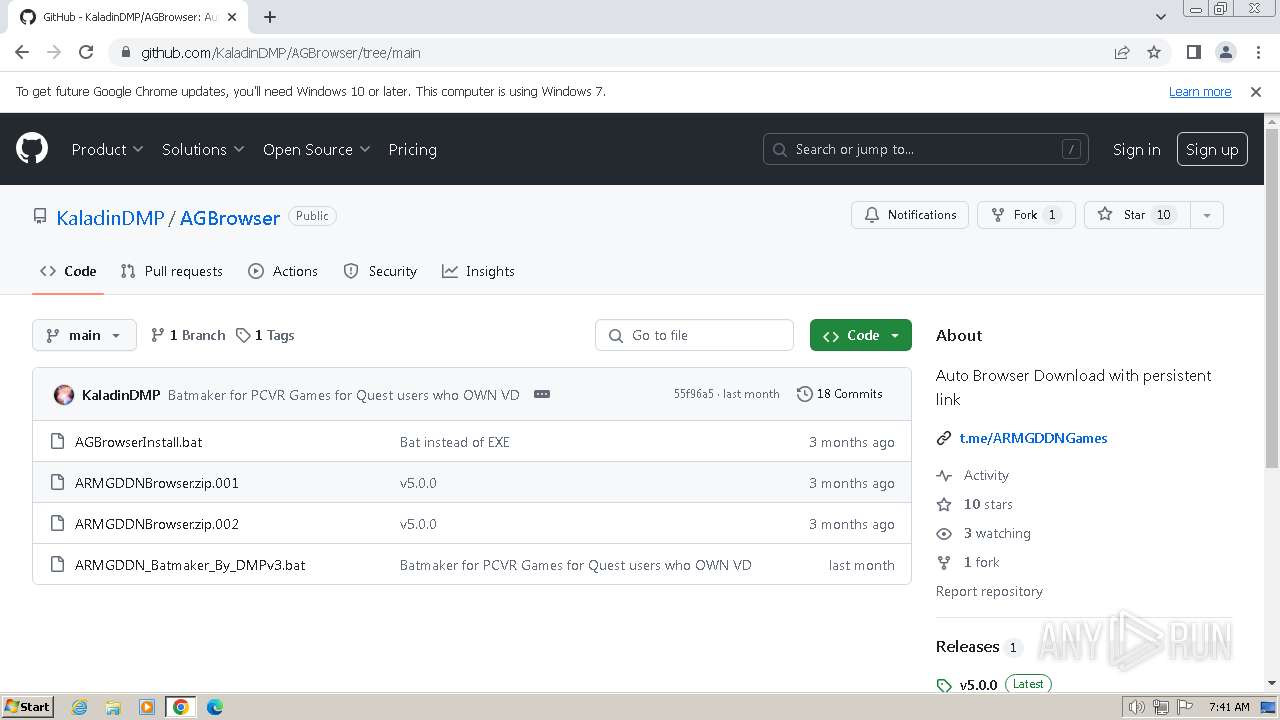Screen dimensions: 1280x720
Task: Expand commit message details ellipsis
Action: 542,394
